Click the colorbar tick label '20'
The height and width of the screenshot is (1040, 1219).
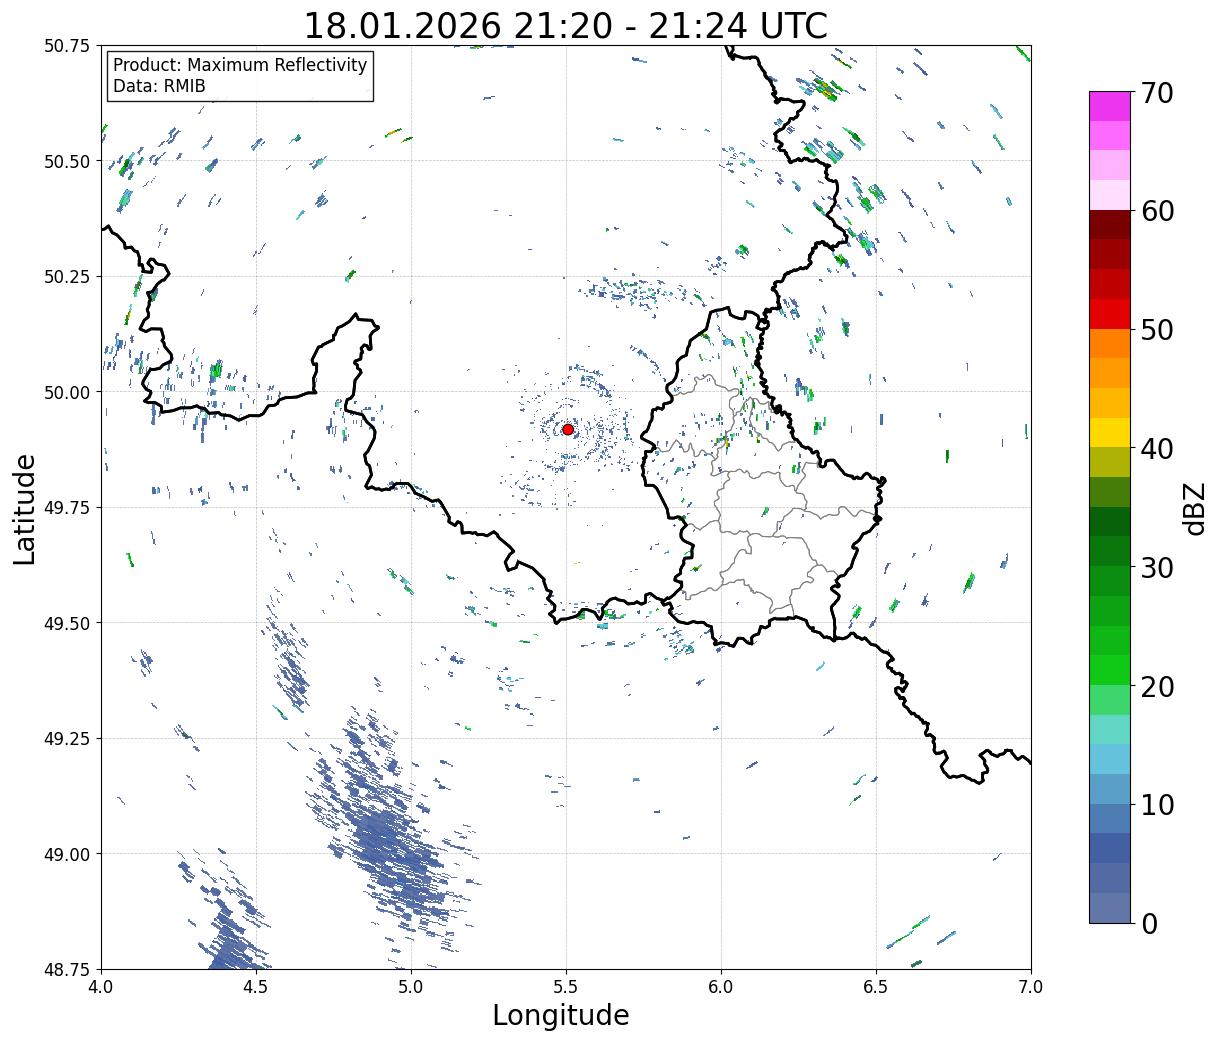click(x=1156, y=686)
